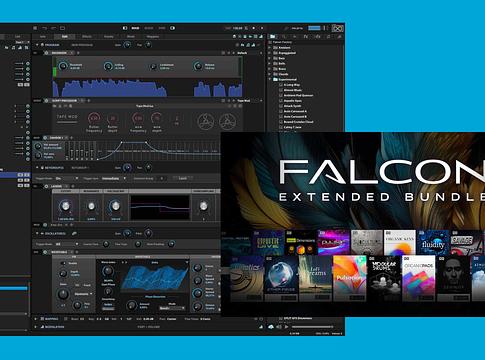Image resolution: width=485 pixels, height=360 pixels.
Task: Toggle the metronome icon beside the tempo
Action: pos(246,28)
